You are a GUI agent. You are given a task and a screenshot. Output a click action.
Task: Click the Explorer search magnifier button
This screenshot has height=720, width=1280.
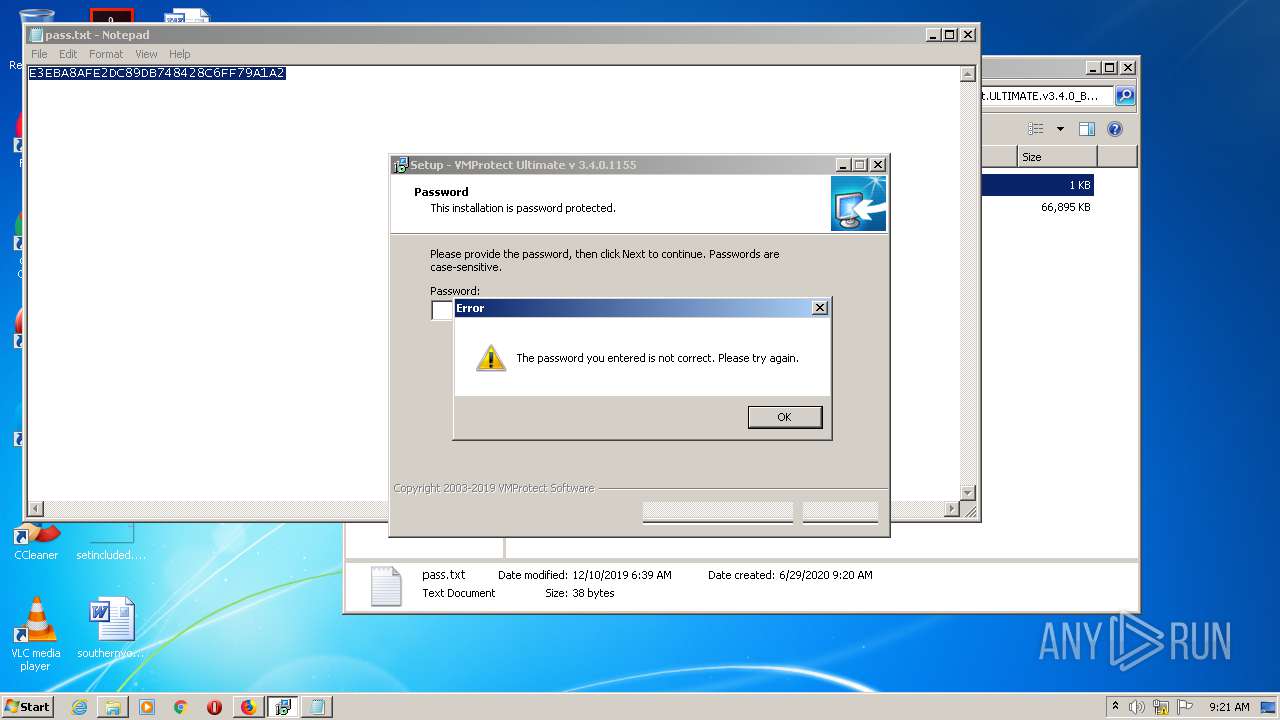[x=1125, y=96]
